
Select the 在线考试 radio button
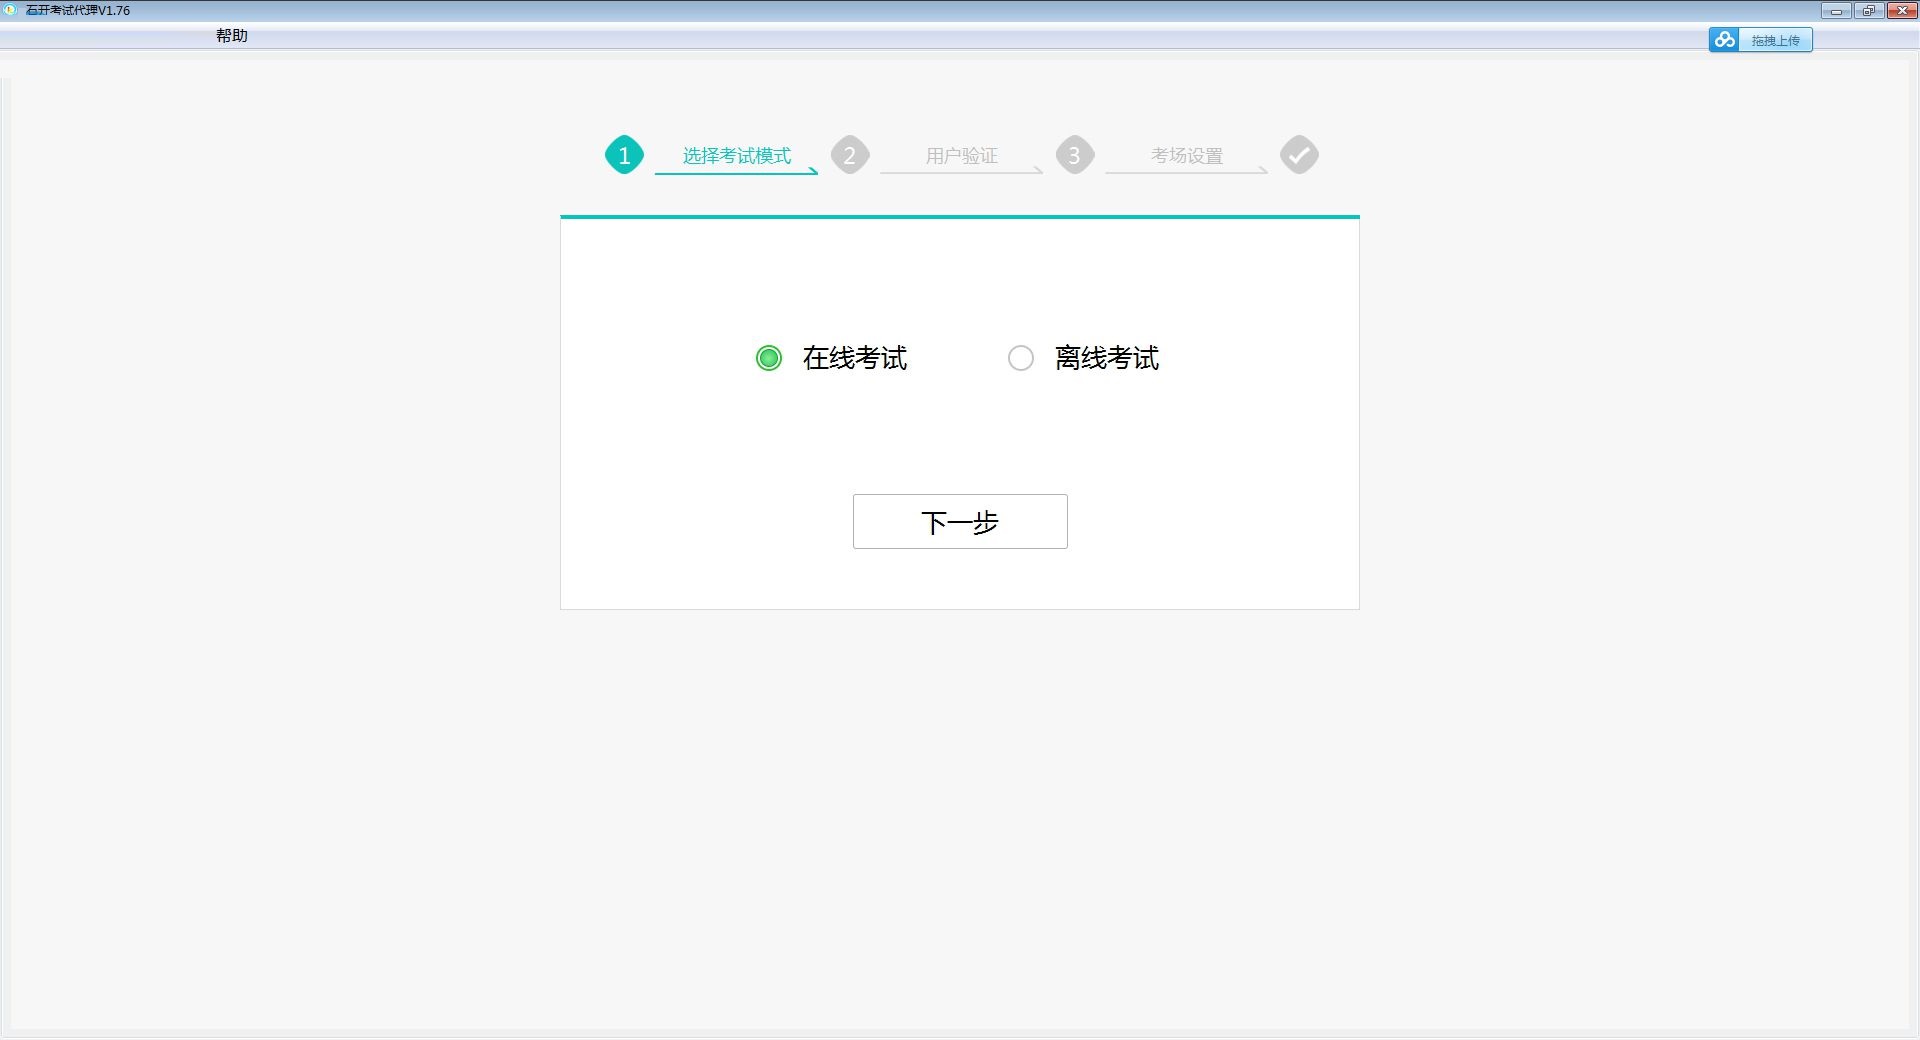tap(768, 358)
